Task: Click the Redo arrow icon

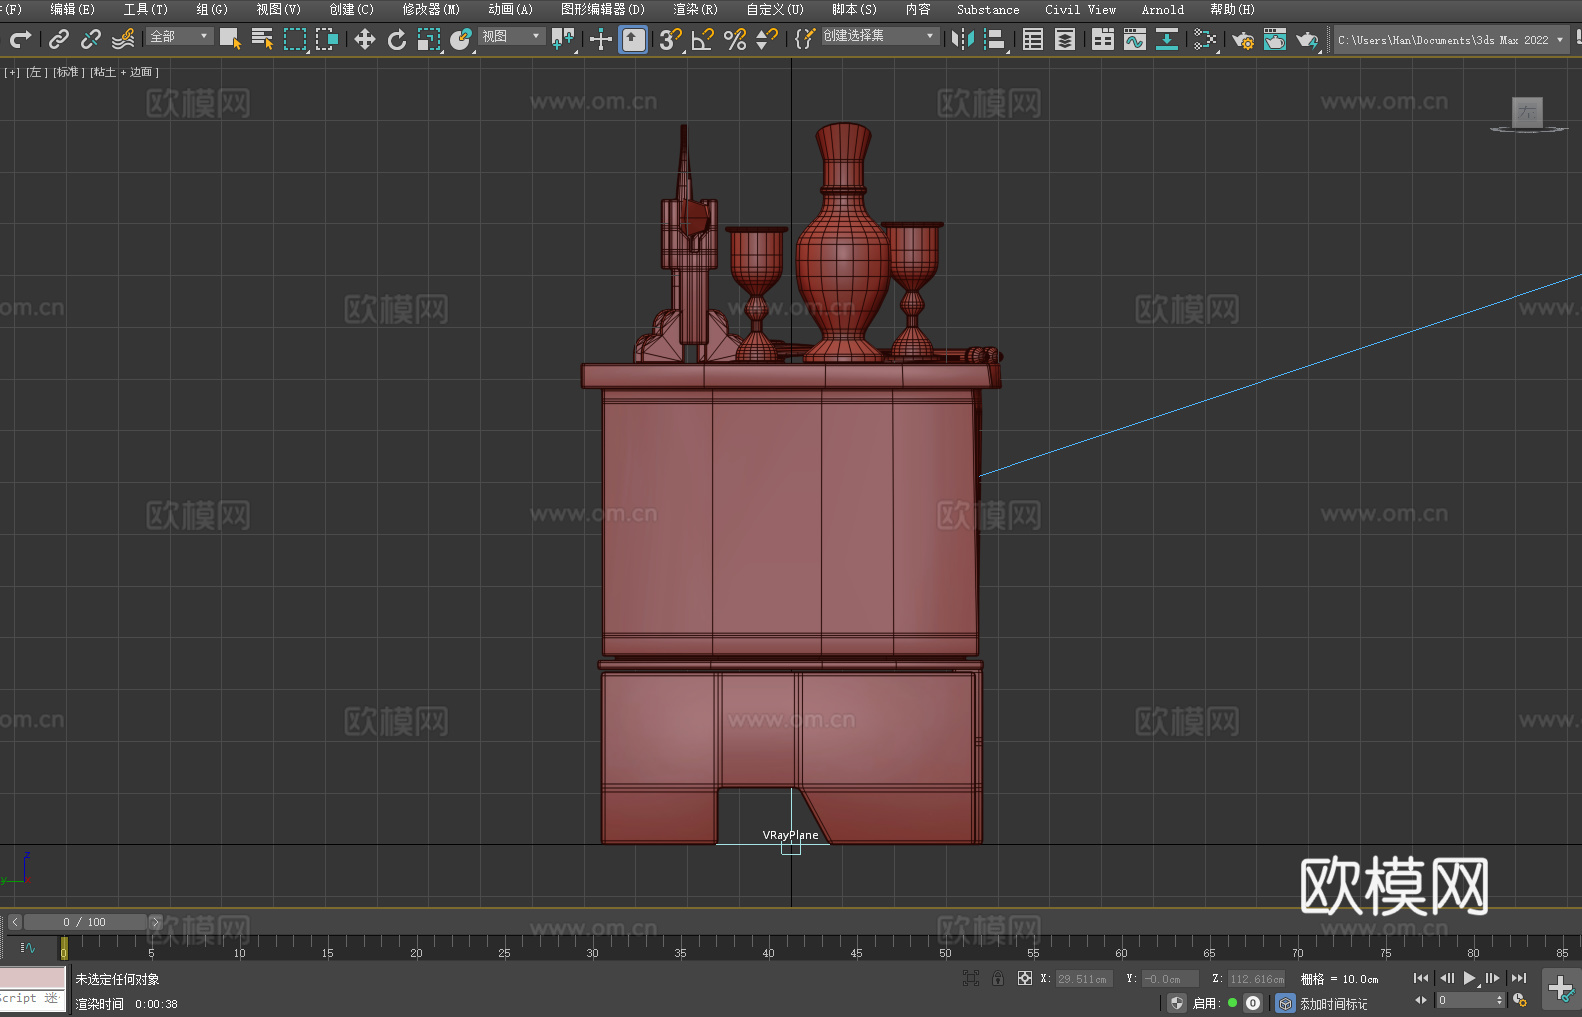Action: [20, 39]
